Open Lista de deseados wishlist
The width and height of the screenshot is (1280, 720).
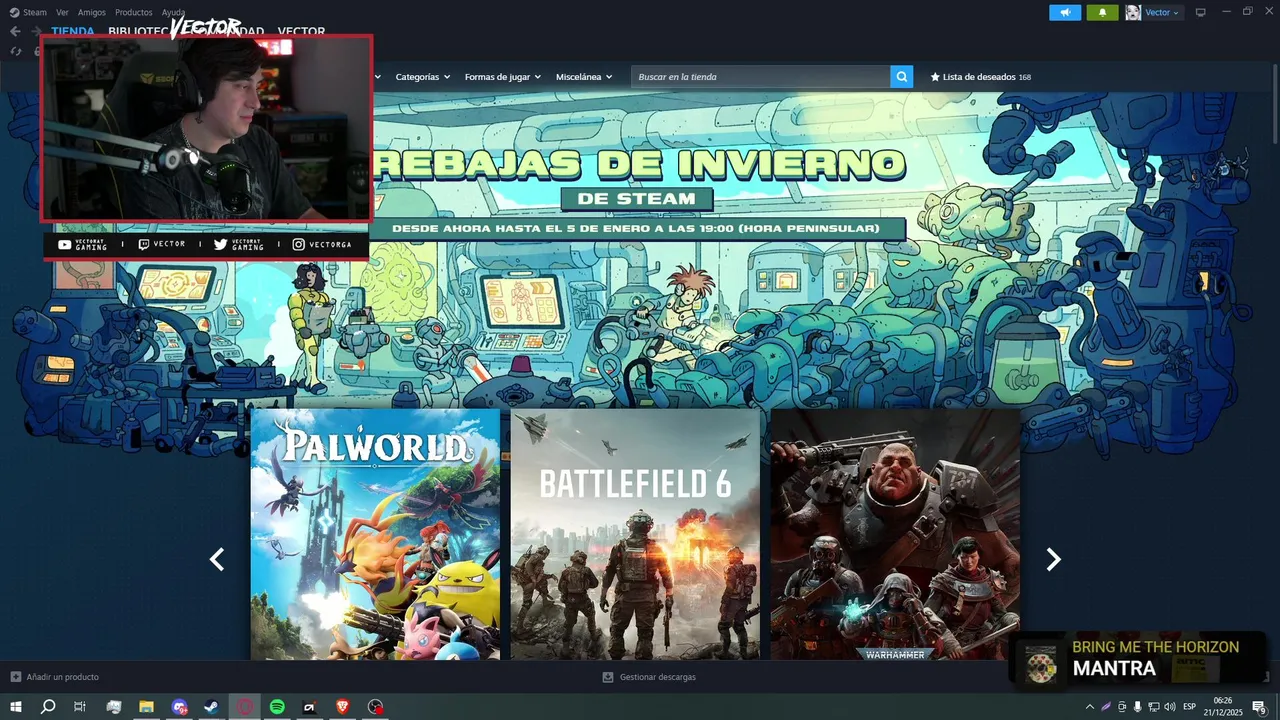pyautogui.click(x=980, y=77)
